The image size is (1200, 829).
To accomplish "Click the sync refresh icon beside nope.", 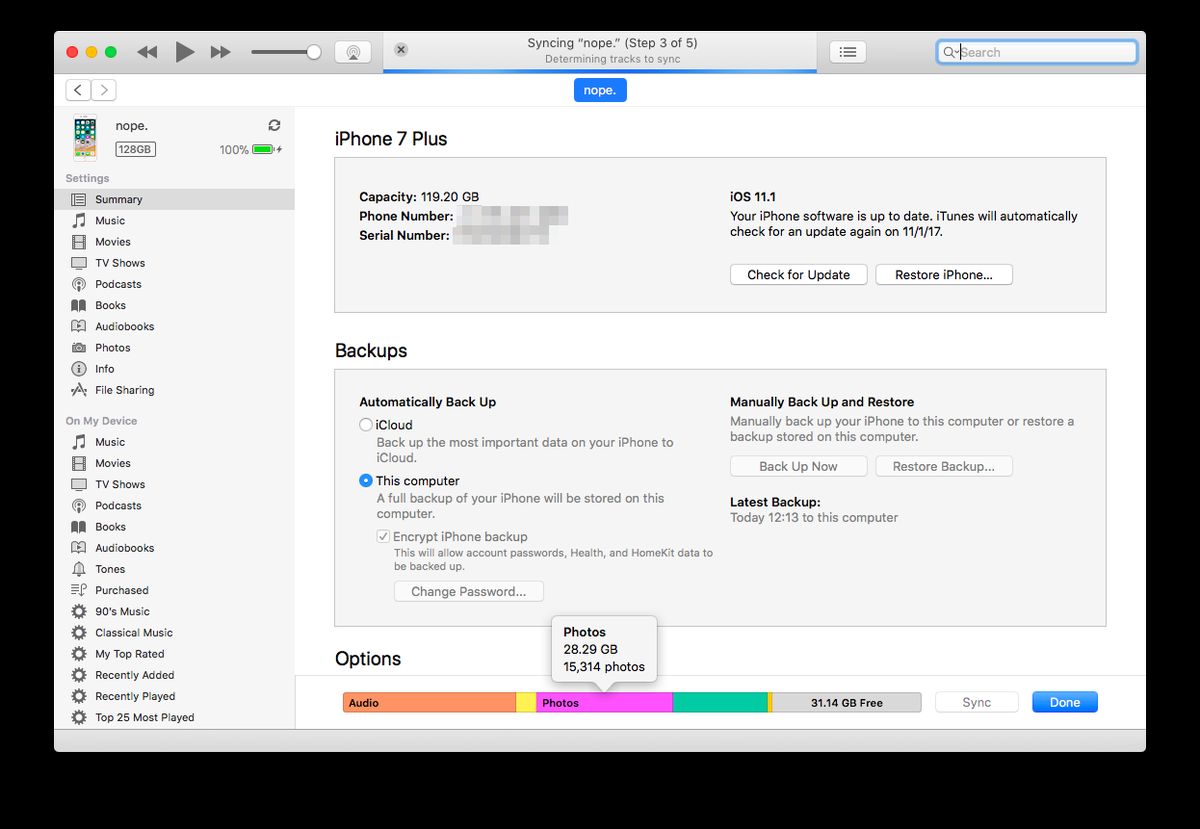I will tap(274, 126).
